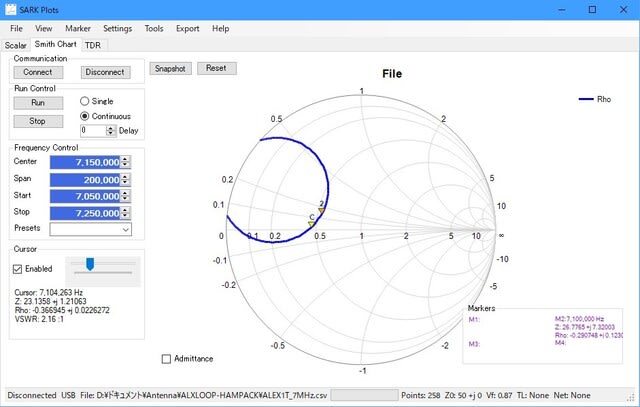
Task: Open the Marker menu
Action: pos(78,29)
